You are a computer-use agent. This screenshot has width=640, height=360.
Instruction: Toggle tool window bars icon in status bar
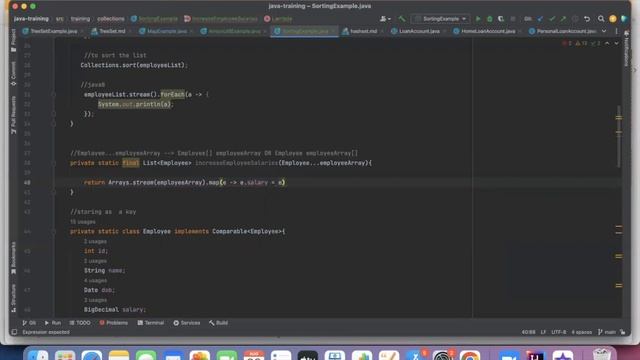(14, 332)
